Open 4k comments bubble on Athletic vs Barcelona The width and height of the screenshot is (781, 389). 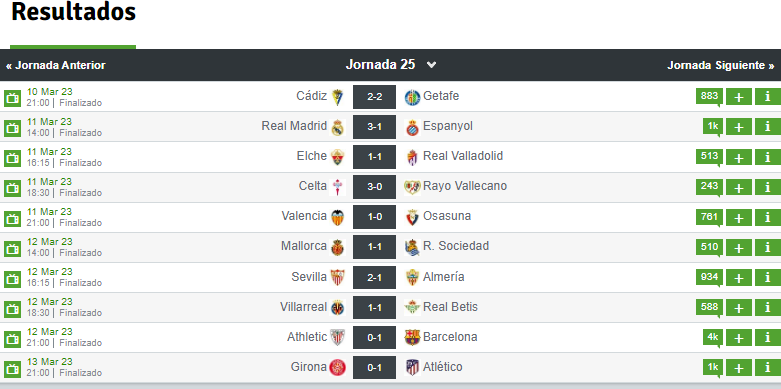point(713,338)
